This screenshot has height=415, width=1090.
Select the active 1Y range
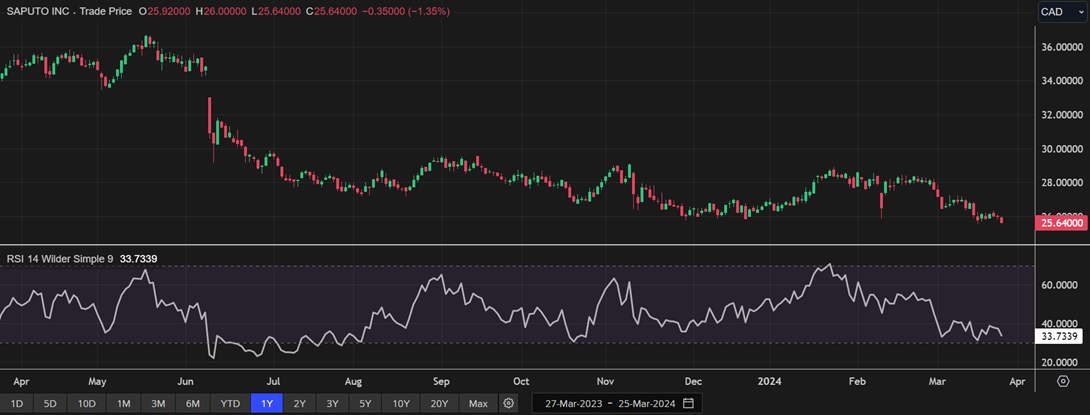tap(267, 403)
